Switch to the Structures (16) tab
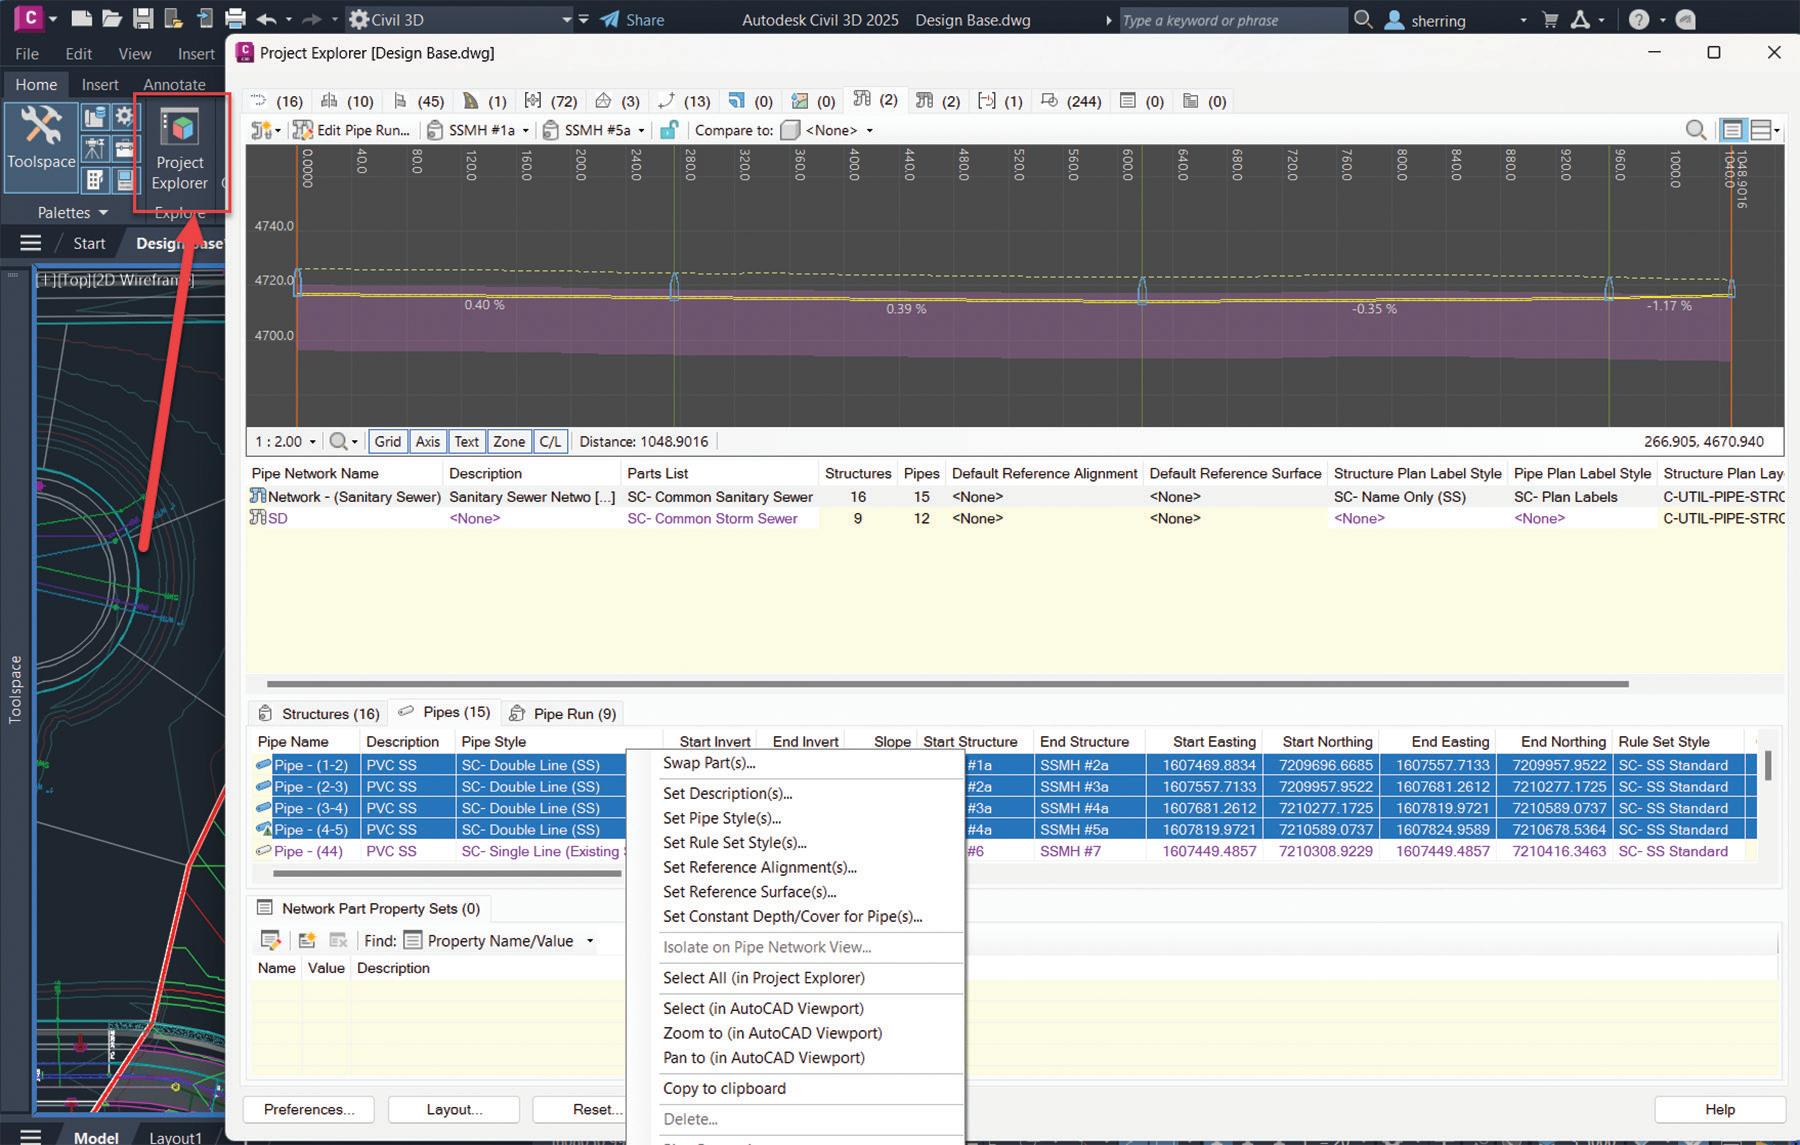The image size is (1800, 1145). (x=319, y=713)
